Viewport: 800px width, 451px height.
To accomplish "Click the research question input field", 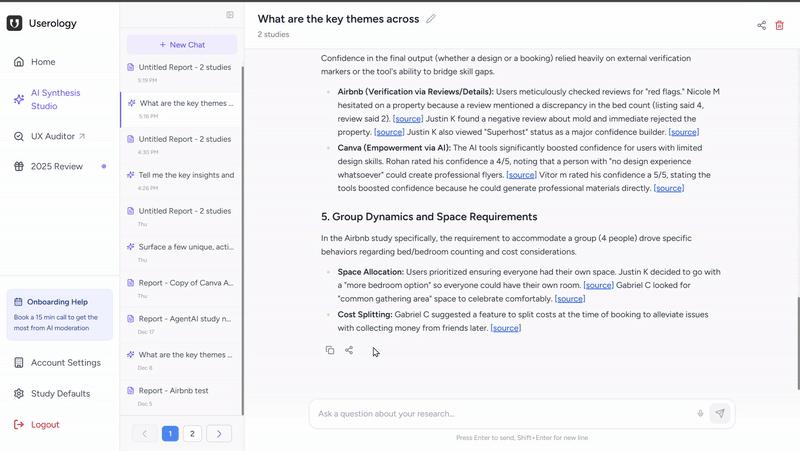I will 503,414.
